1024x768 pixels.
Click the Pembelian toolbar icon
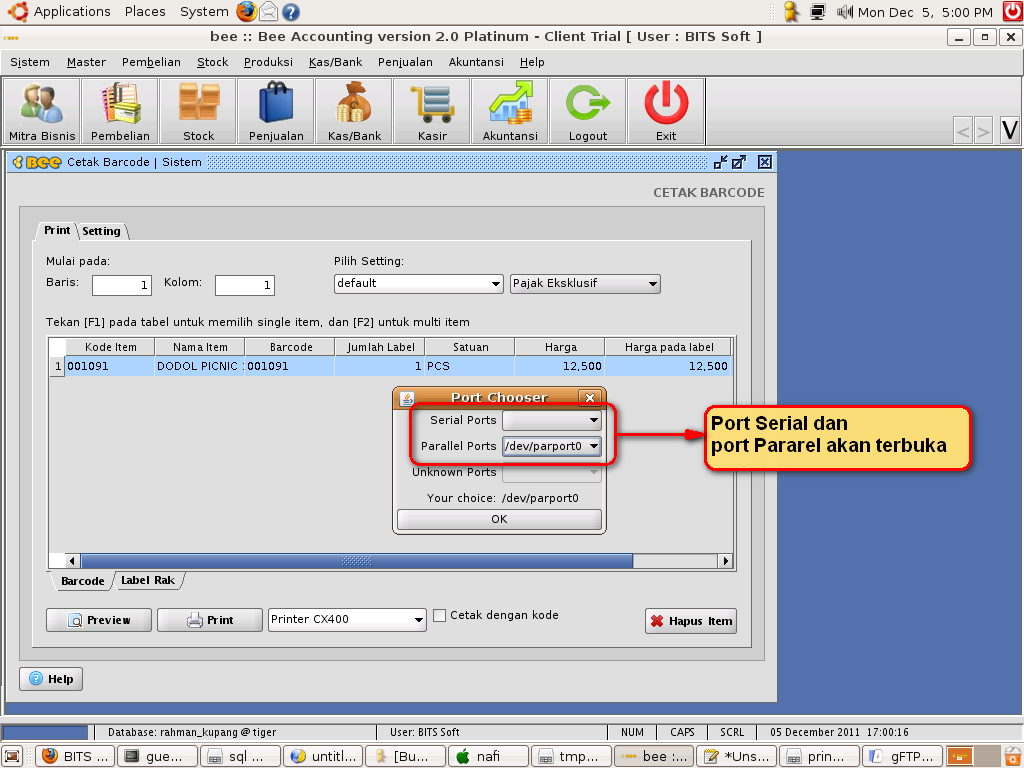(x=120, y=111)
